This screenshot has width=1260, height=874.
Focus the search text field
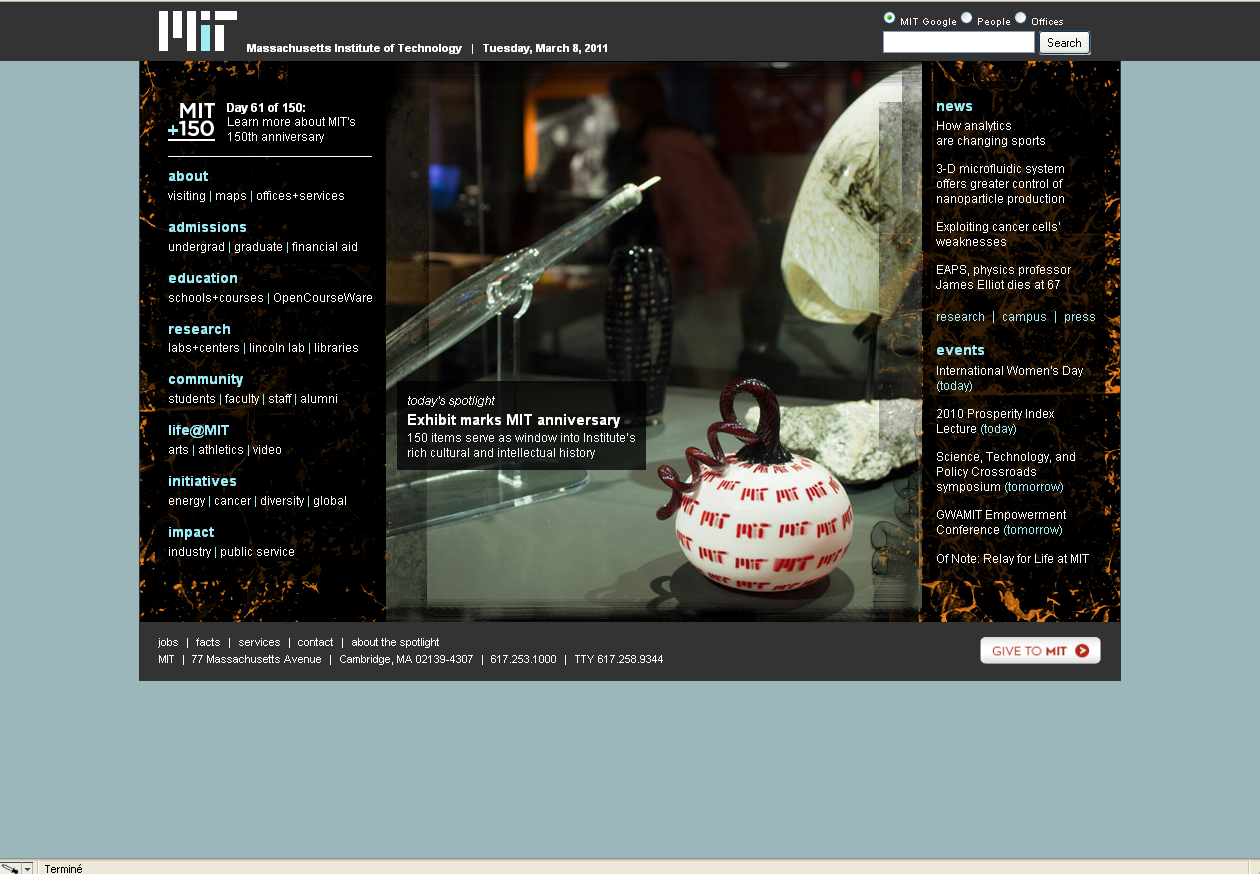click(959, 42)
